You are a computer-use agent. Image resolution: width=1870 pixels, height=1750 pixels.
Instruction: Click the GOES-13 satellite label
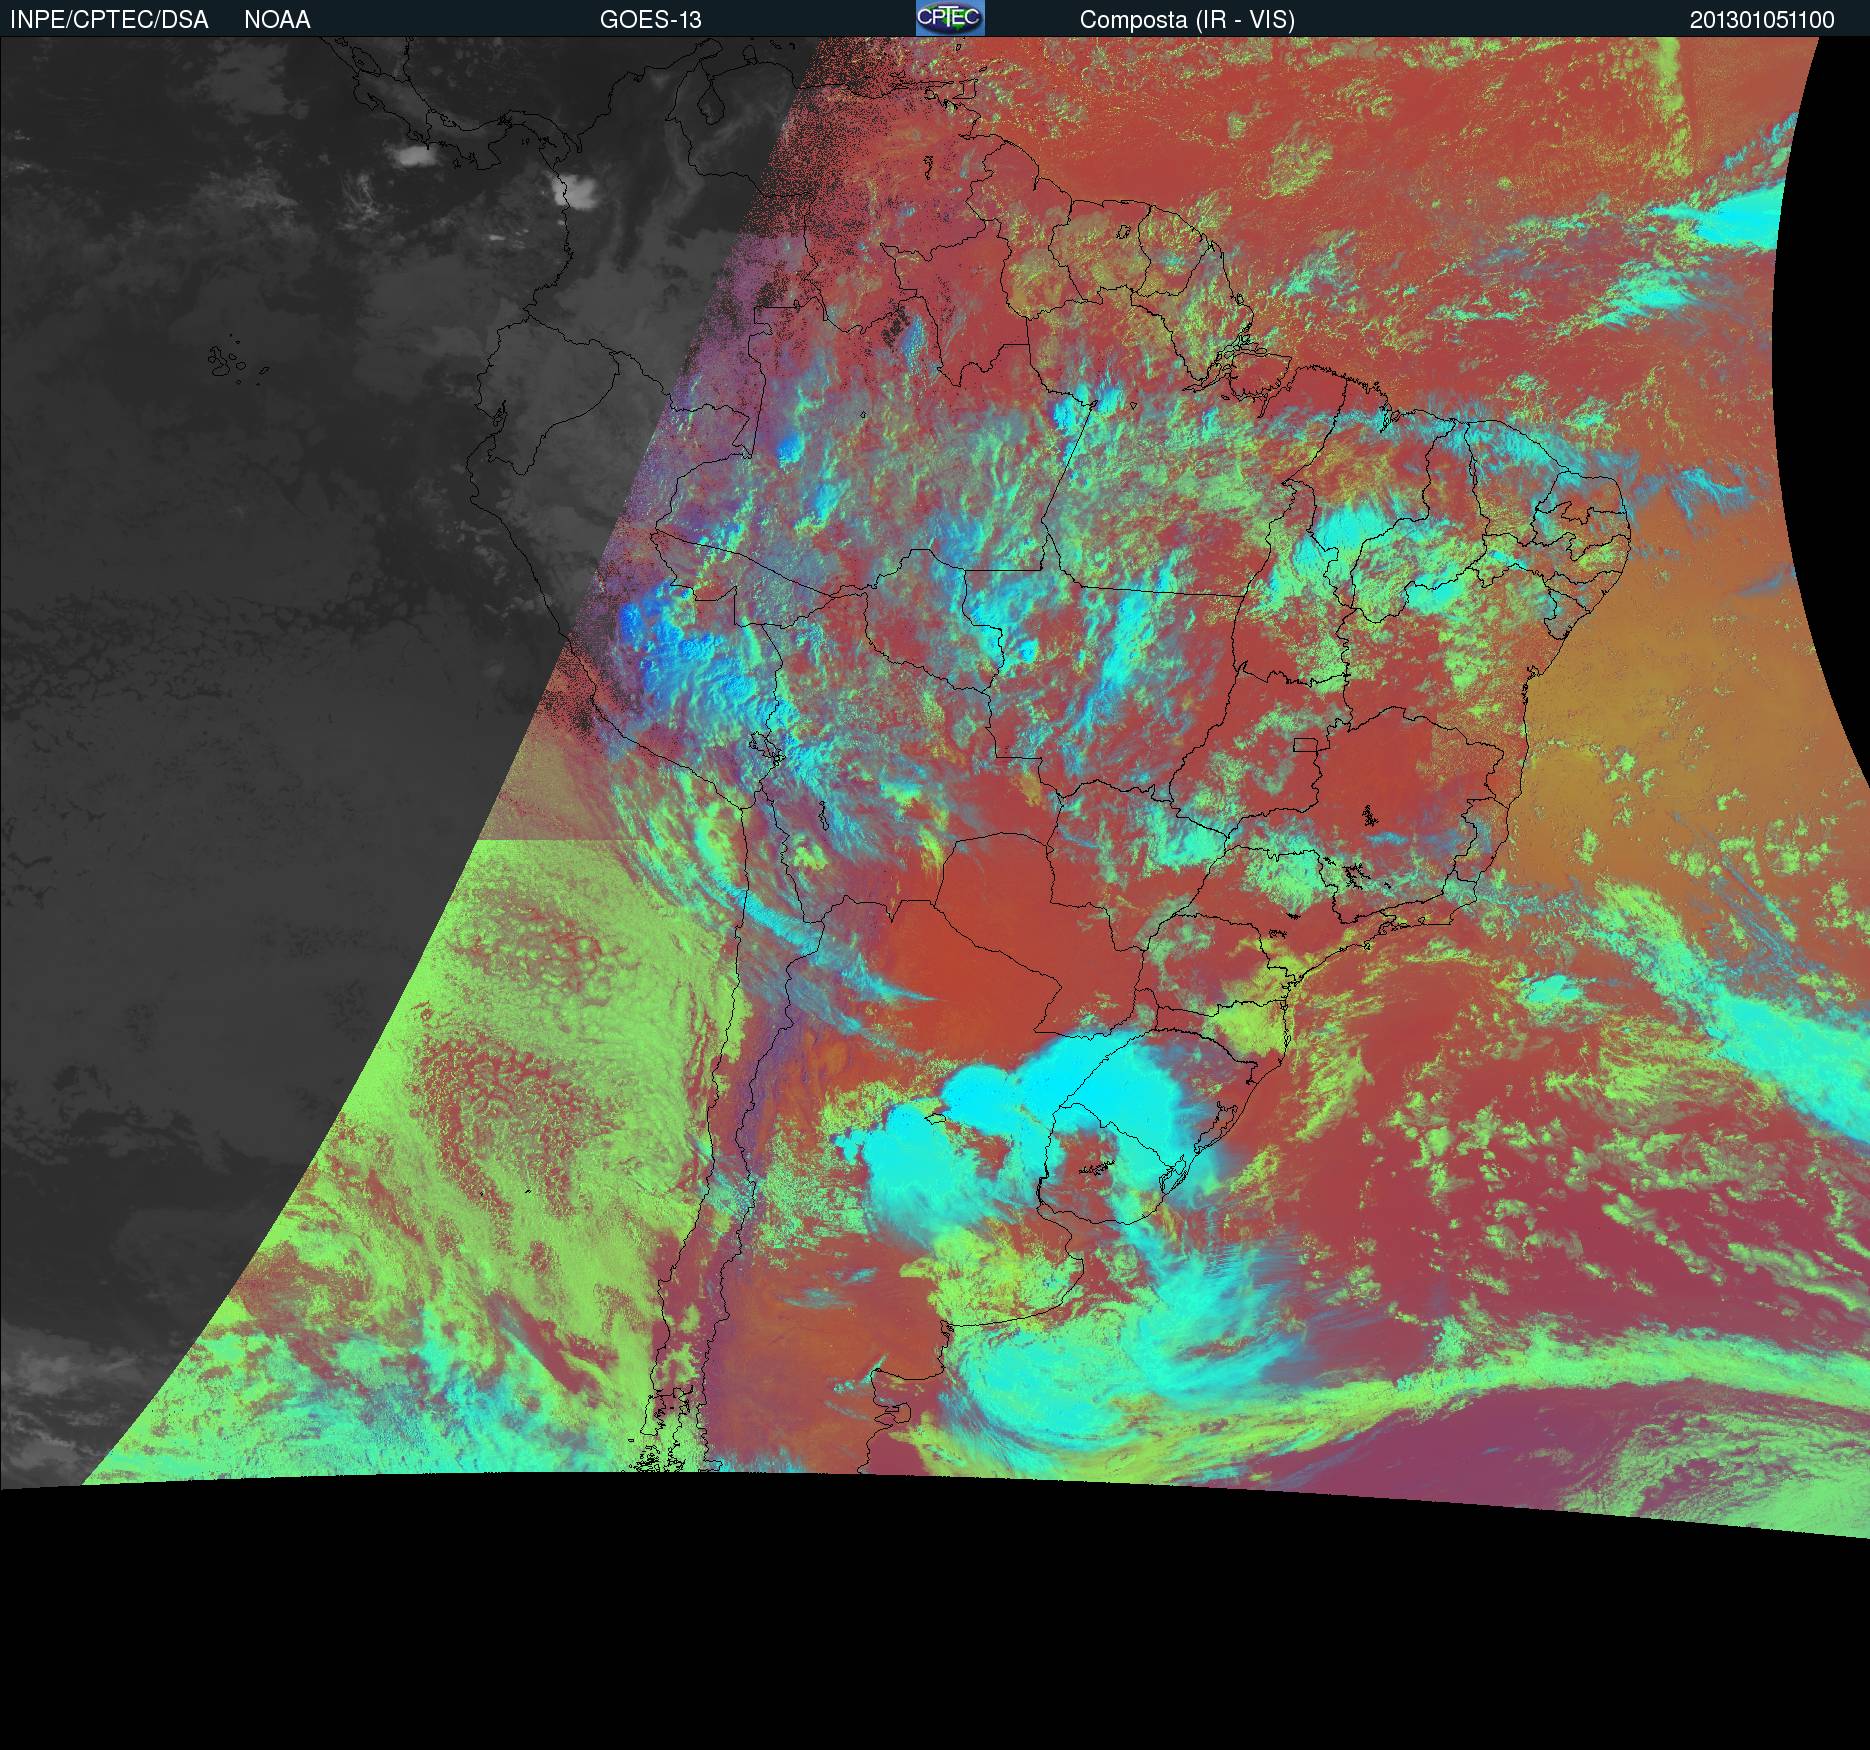pos(651,20)
